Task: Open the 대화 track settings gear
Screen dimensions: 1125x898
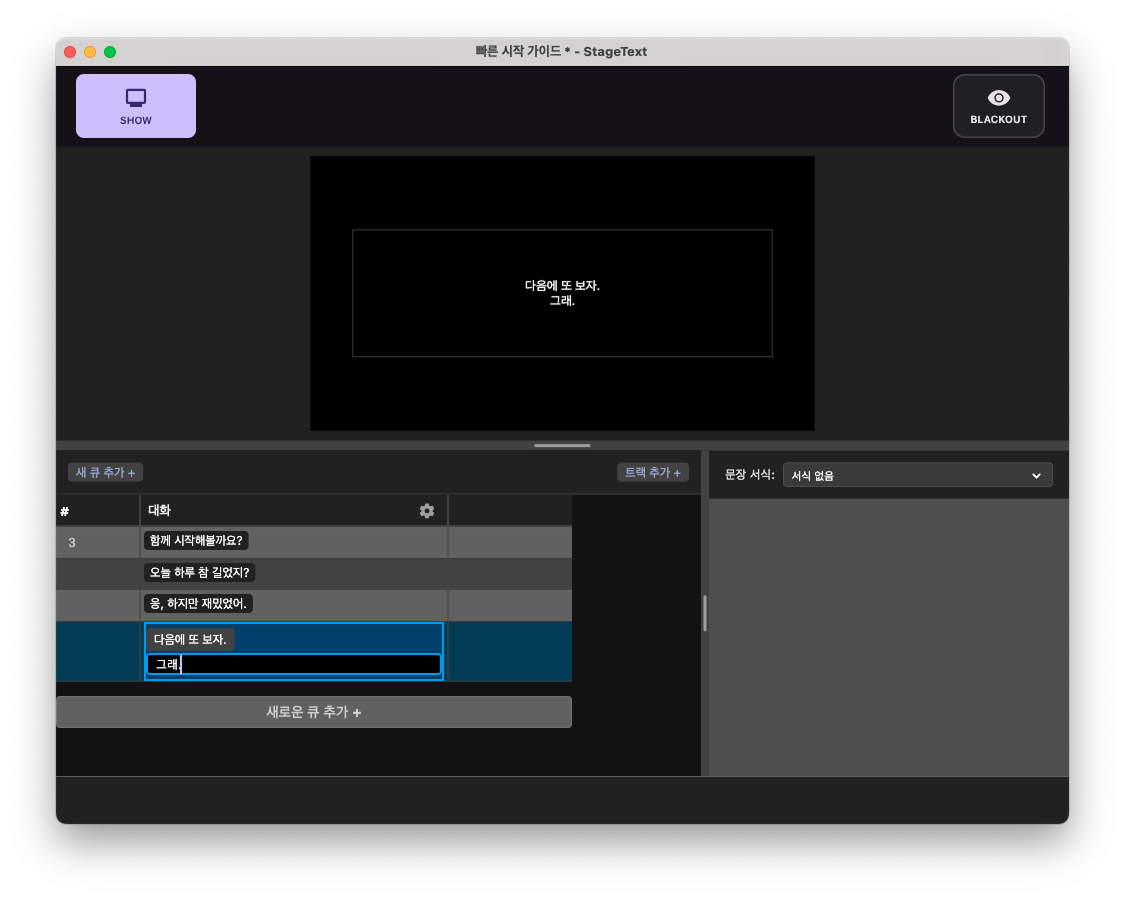Action: point(427,511)
